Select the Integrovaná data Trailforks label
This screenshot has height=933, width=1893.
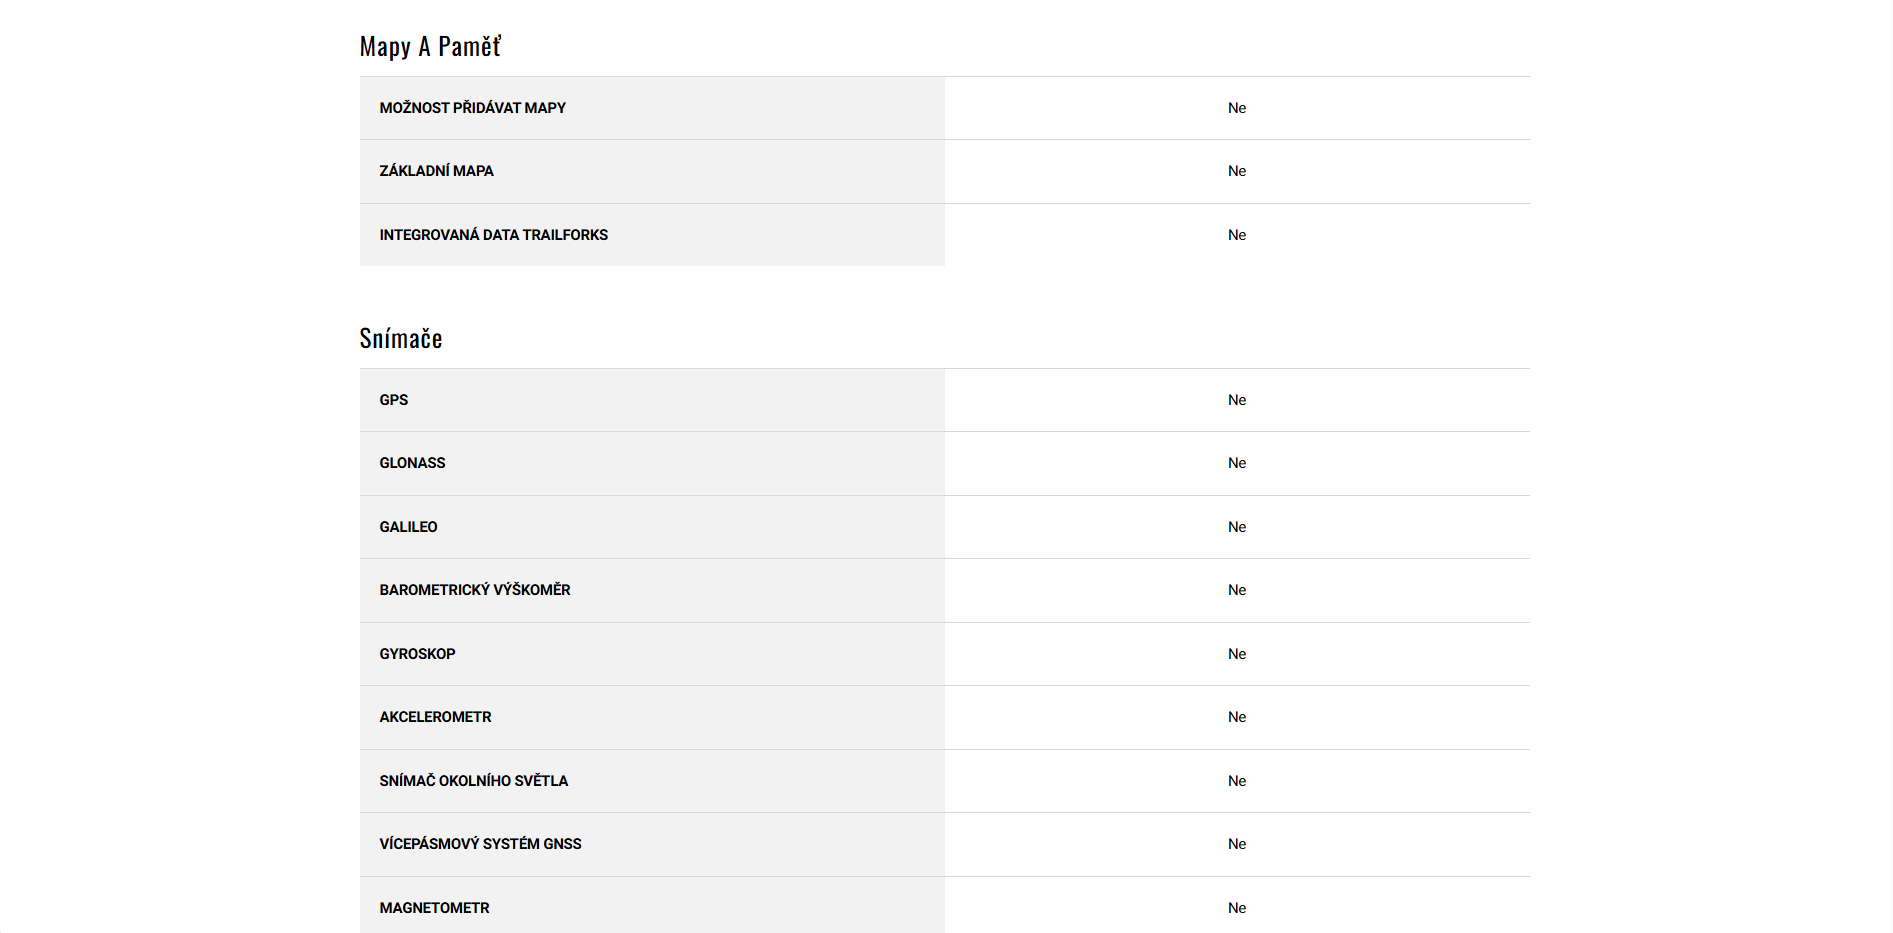pyautogui.click(x=493, y=235)
